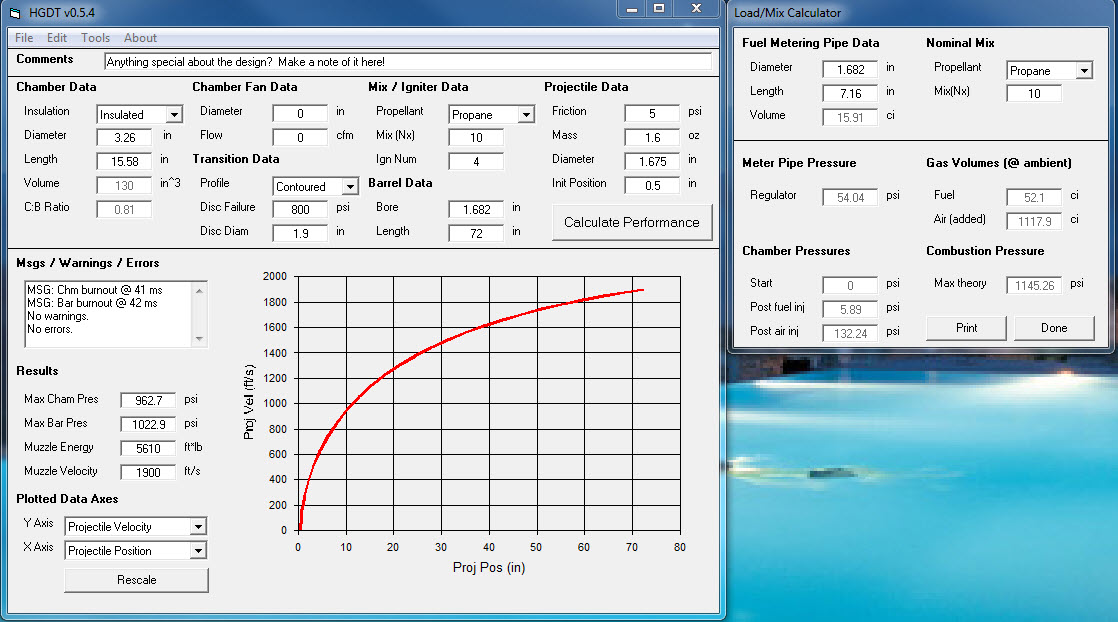Expand the Nominal Mix Propellant dropdown
Image resolution: width=1118 pixels, height=622 pixels.
pyautogui.click(x=1083, y=71)
